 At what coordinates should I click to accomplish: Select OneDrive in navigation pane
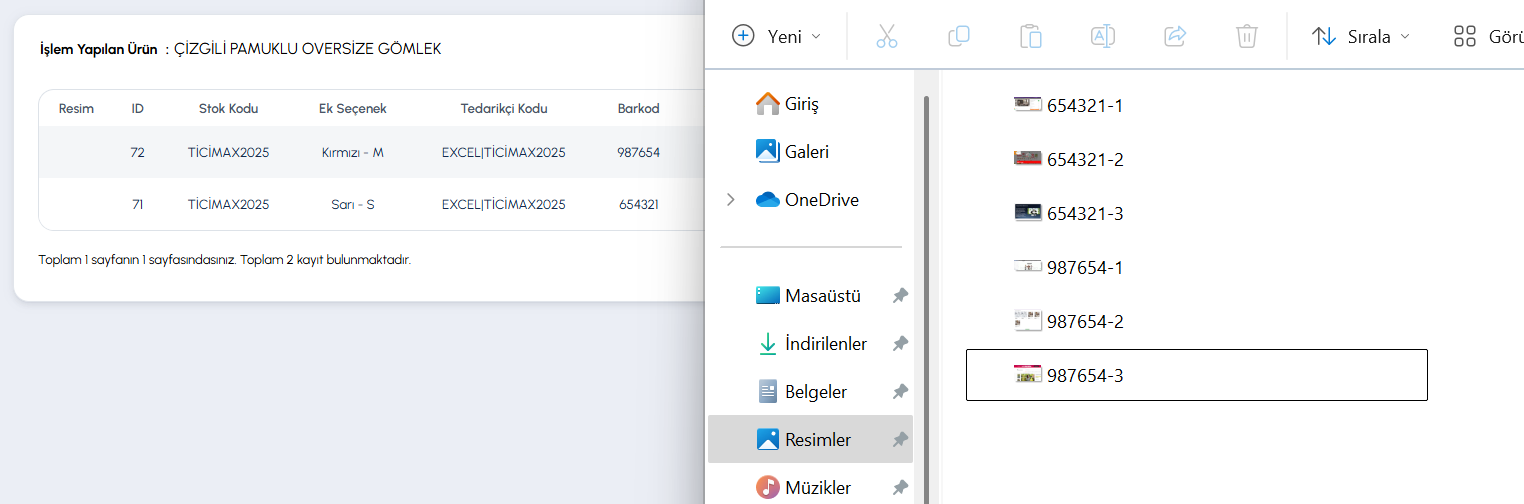point(808,200)
